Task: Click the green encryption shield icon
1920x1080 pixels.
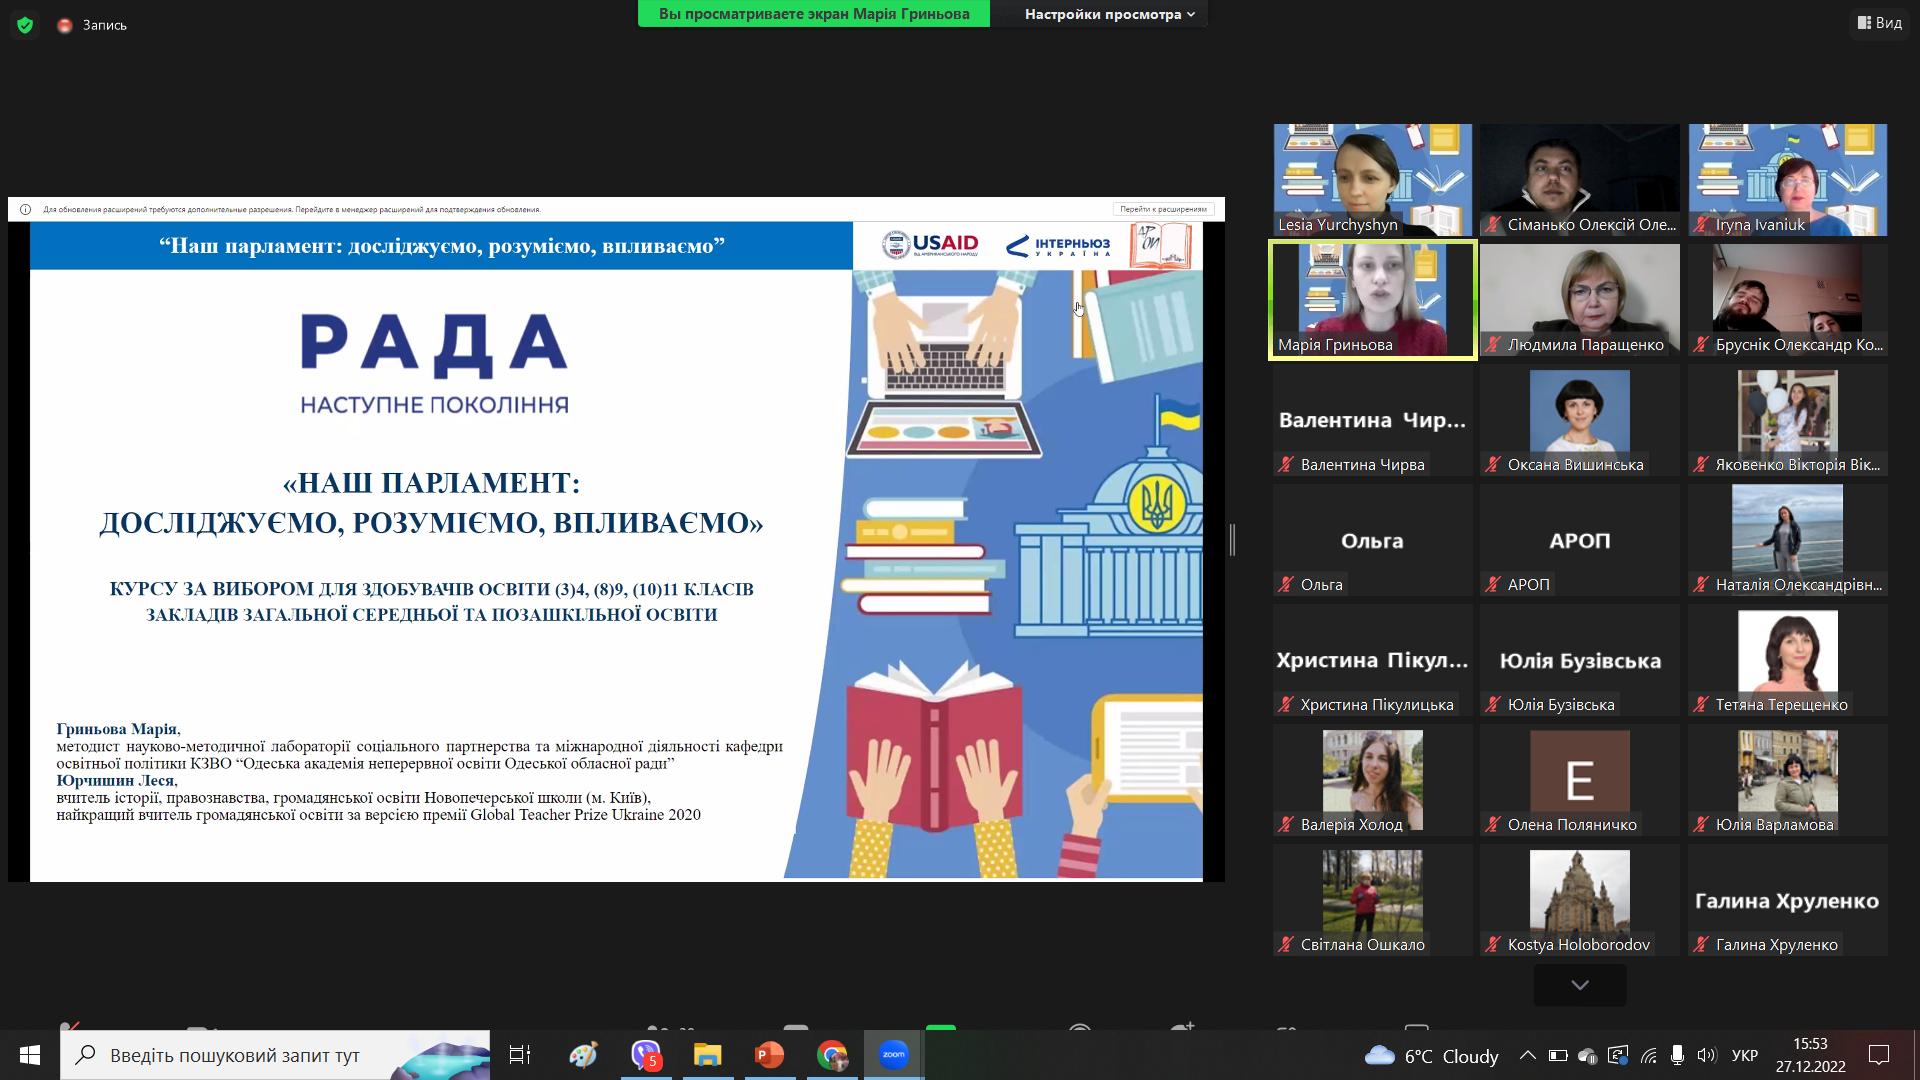Action: pyautogui.click(x=25, y=25)
